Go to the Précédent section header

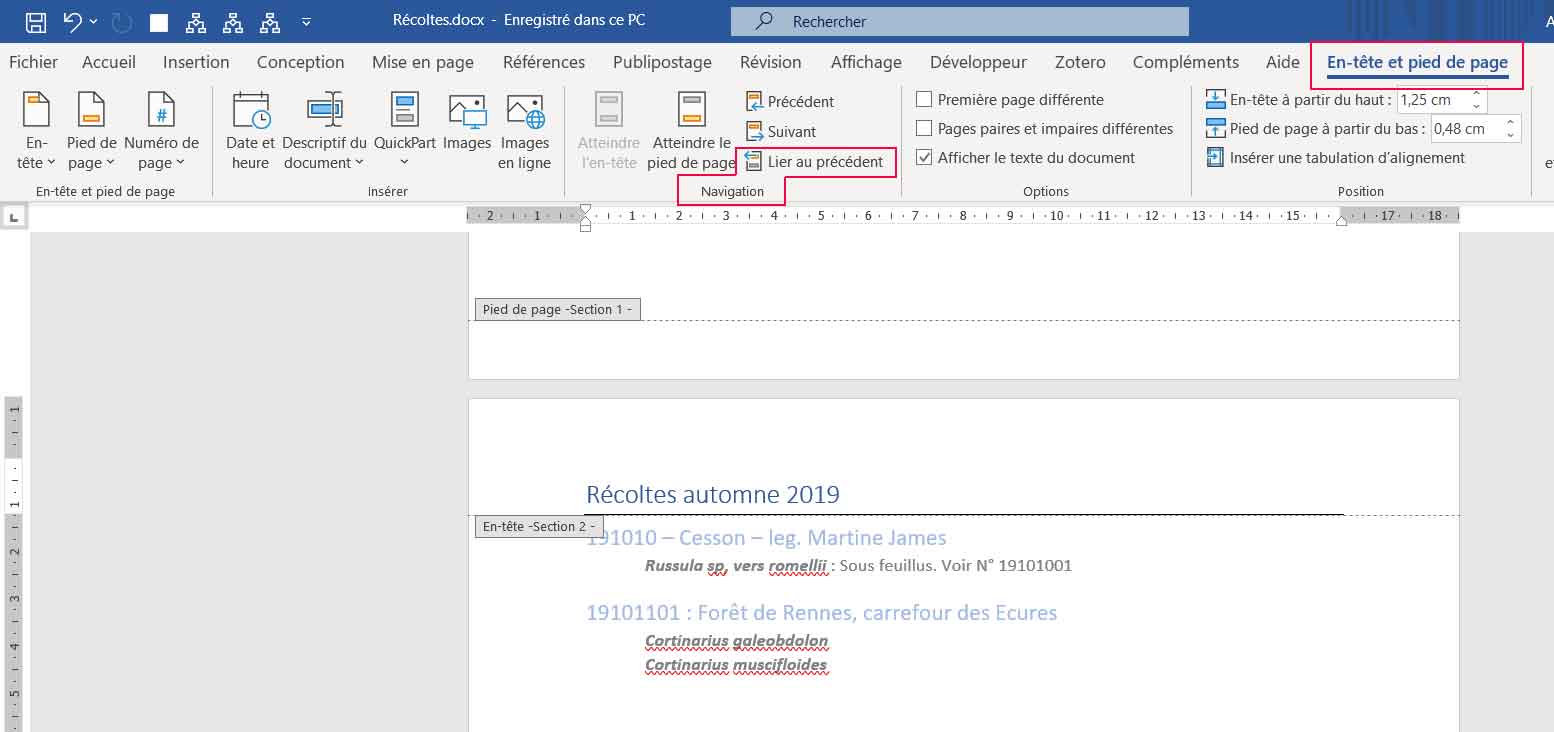790,102
